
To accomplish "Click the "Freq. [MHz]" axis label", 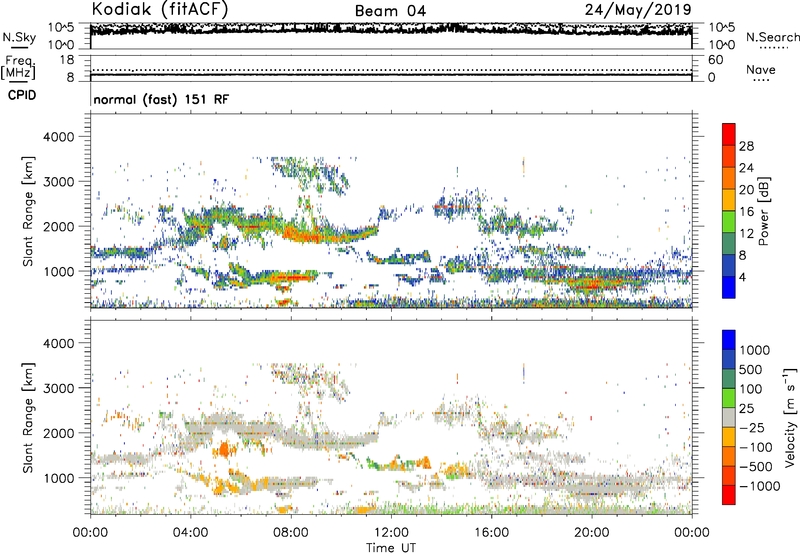I will 19,68.
